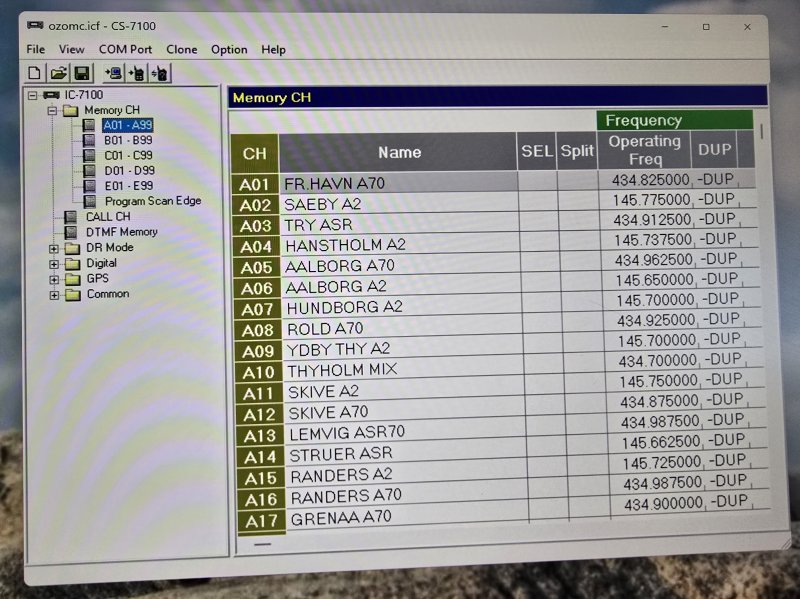800x599 pixels.
Task: Click the write to transceiver toolbar icon
Action: [x=137, y=73]
